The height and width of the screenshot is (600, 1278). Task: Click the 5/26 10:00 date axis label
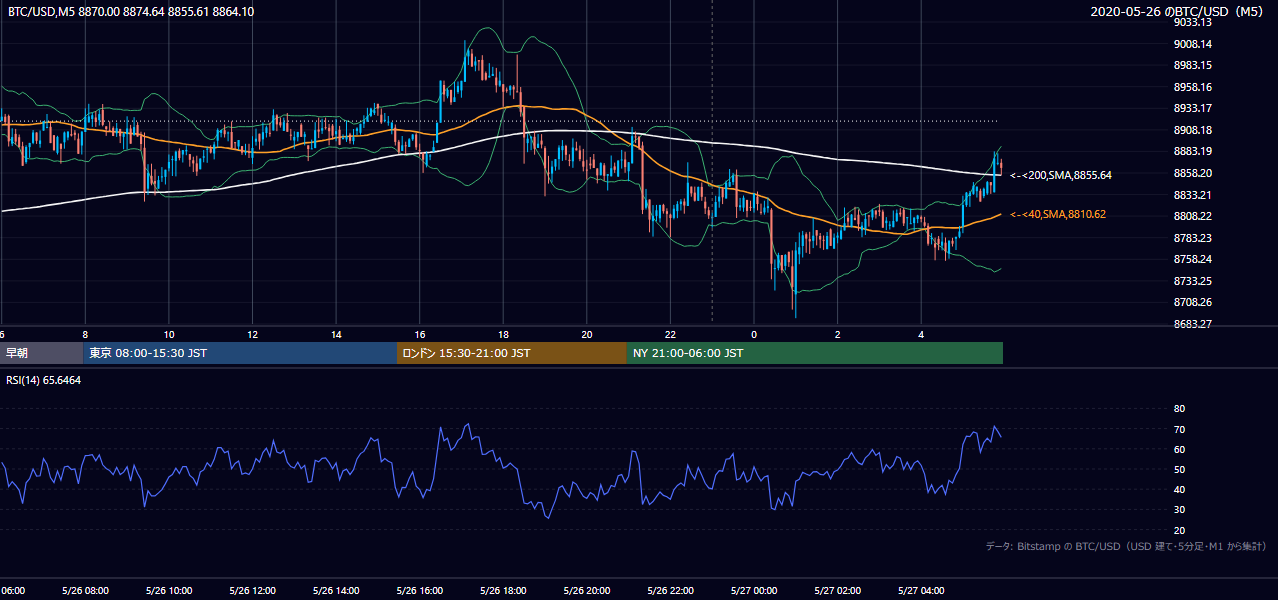point(169,591)
